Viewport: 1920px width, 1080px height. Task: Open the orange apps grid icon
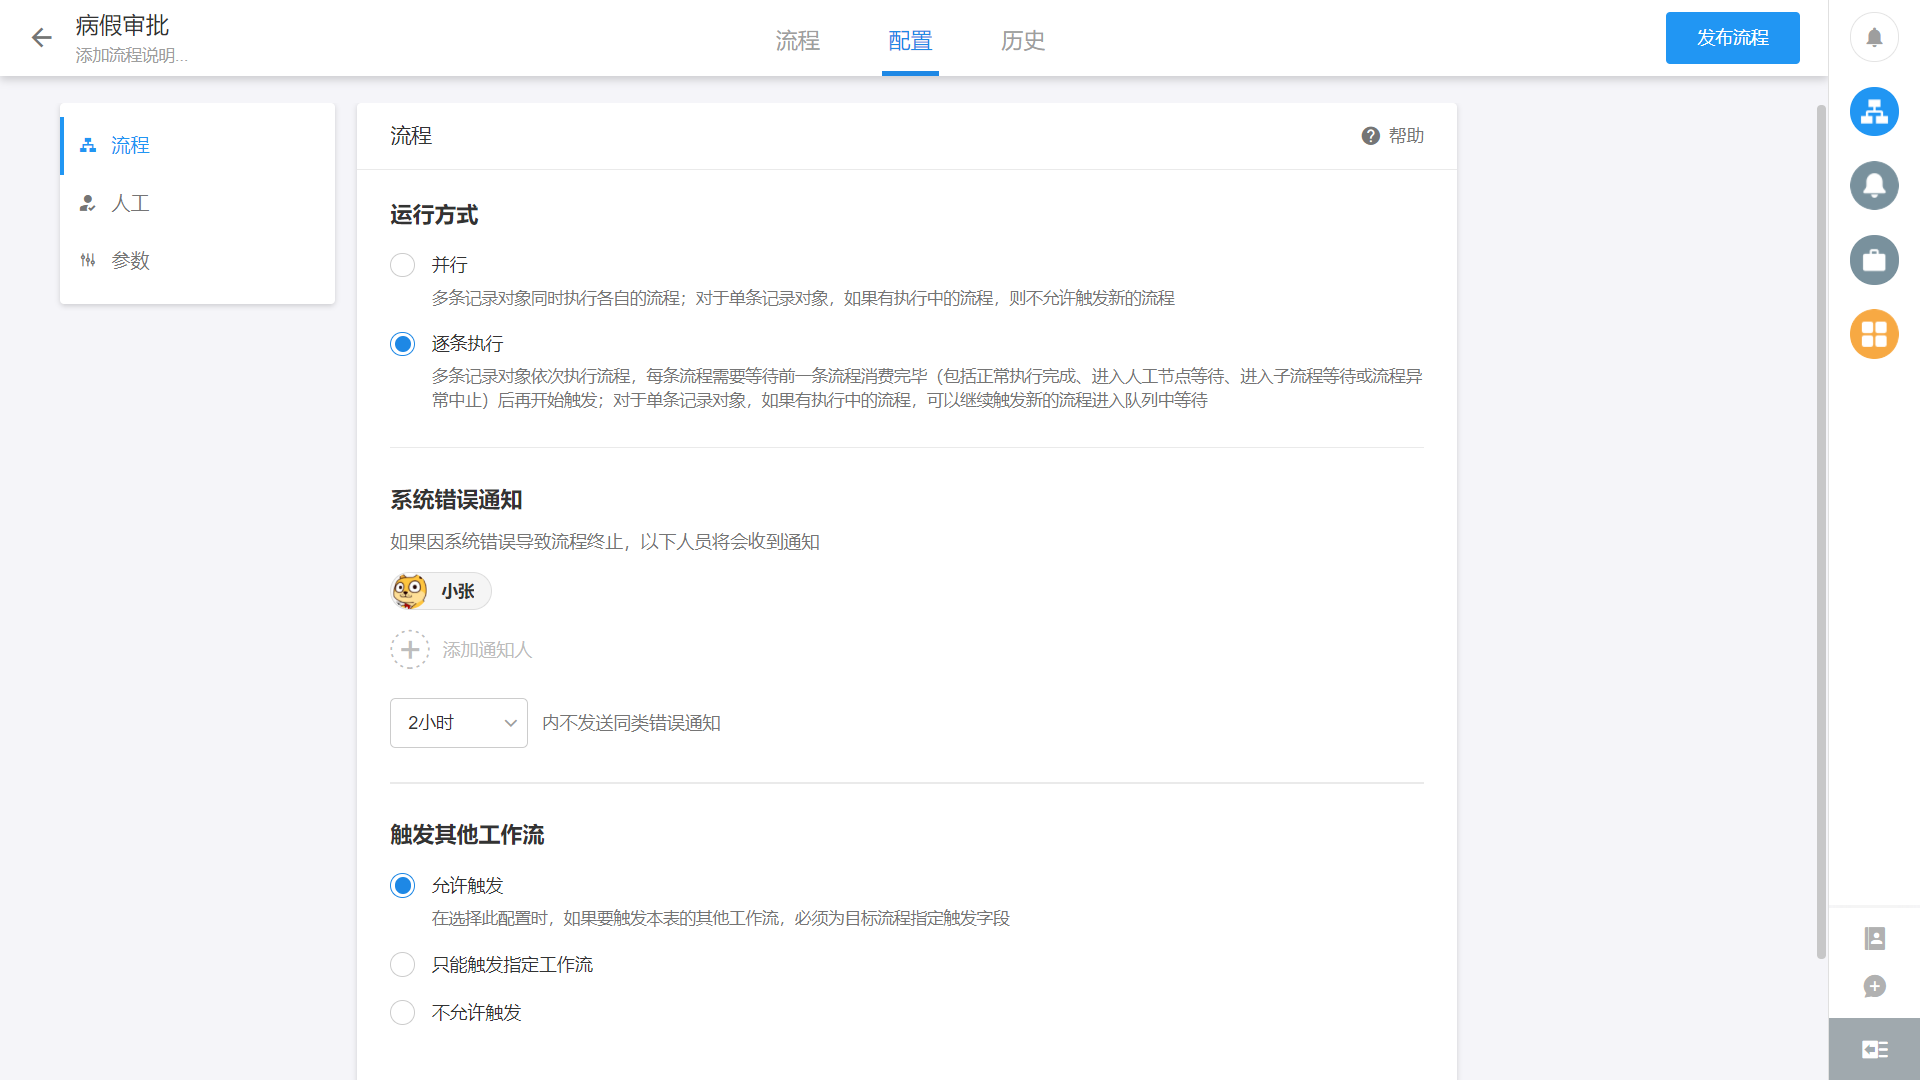(x=1874, y=334)
